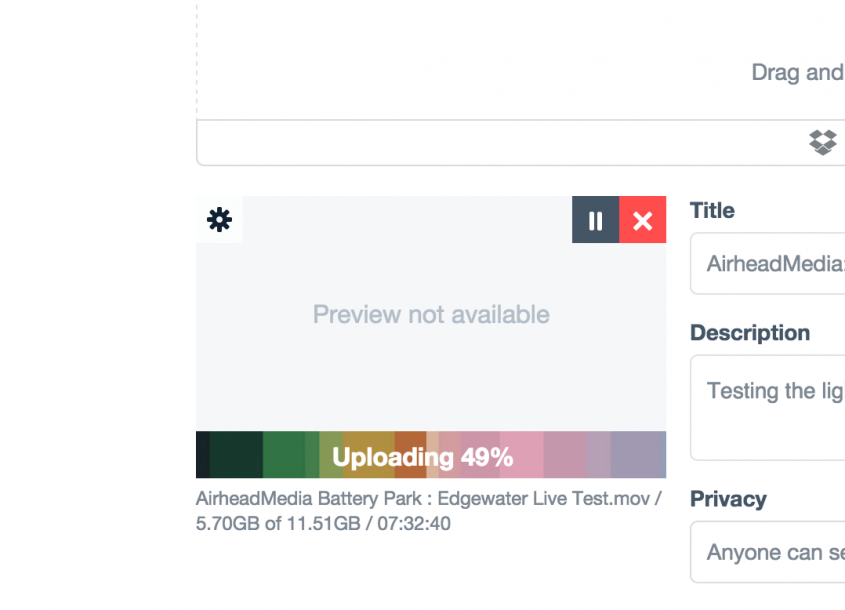Click the Privacy field label

(728, 499)
